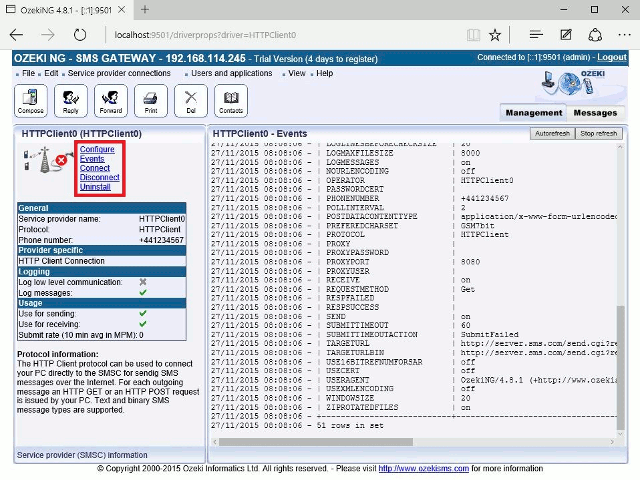Go back with browser back arrow
The image size is (640, 480).
pyautogui.click(x=16, y=35)
